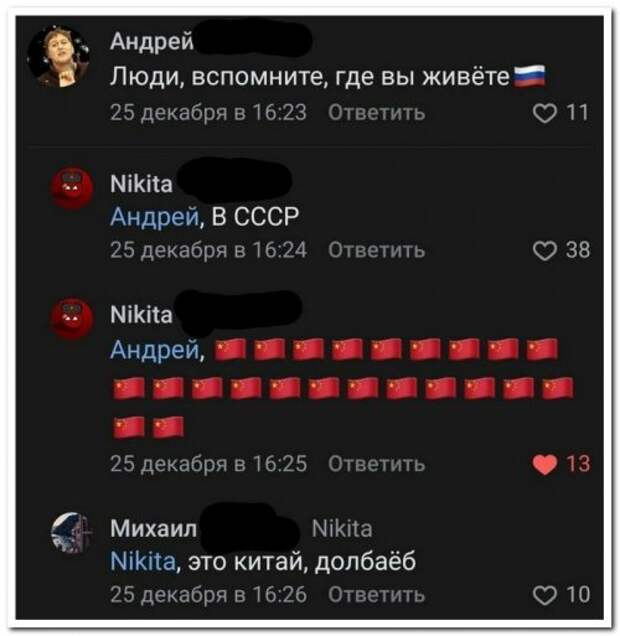Reply to Андрей's comment from 16:23
Viewport: 620px width, 636px height.
(377, 112)
